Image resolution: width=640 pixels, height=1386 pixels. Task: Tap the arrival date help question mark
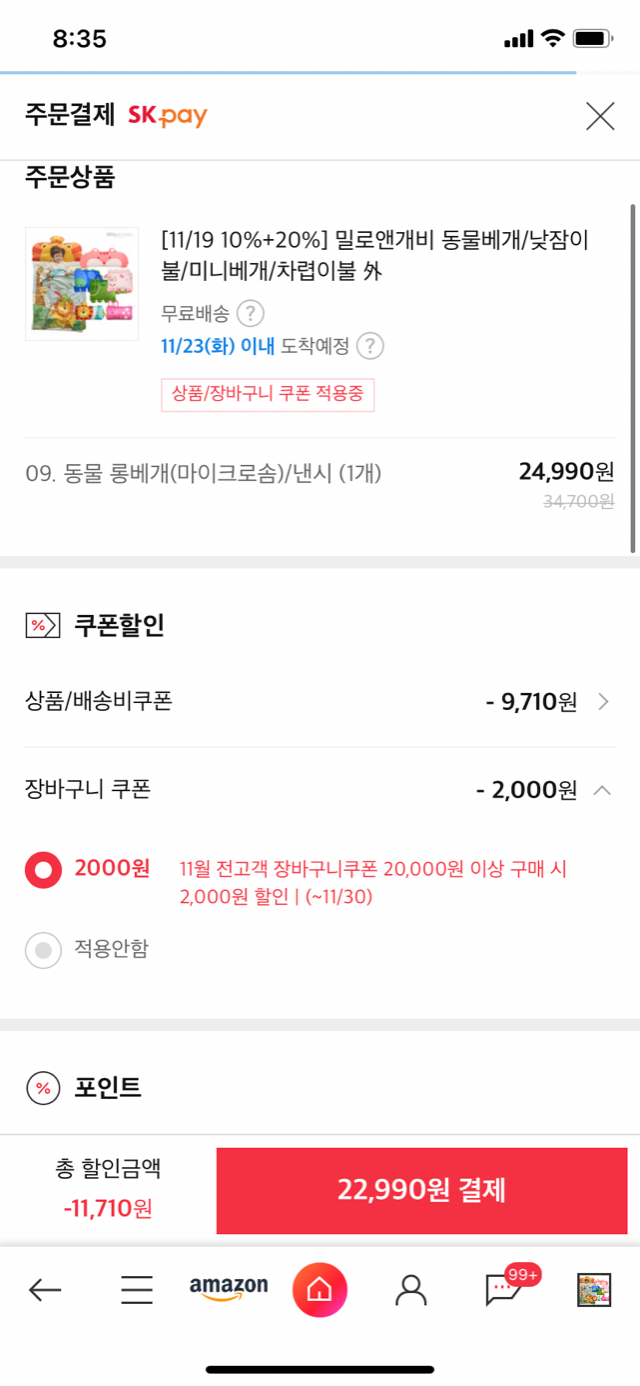coord(371,346)
